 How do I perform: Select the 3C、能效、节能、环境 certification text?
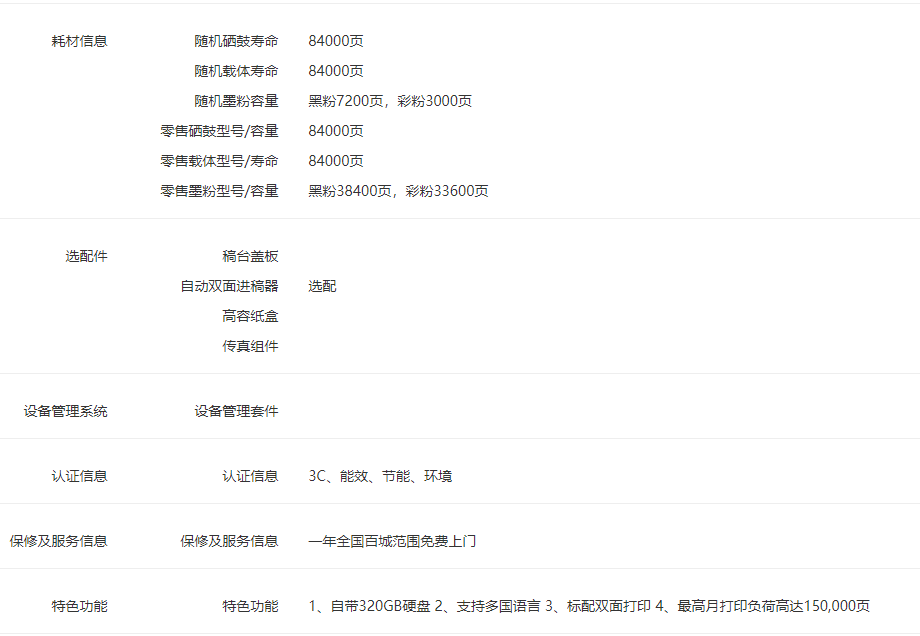point(380,476)
